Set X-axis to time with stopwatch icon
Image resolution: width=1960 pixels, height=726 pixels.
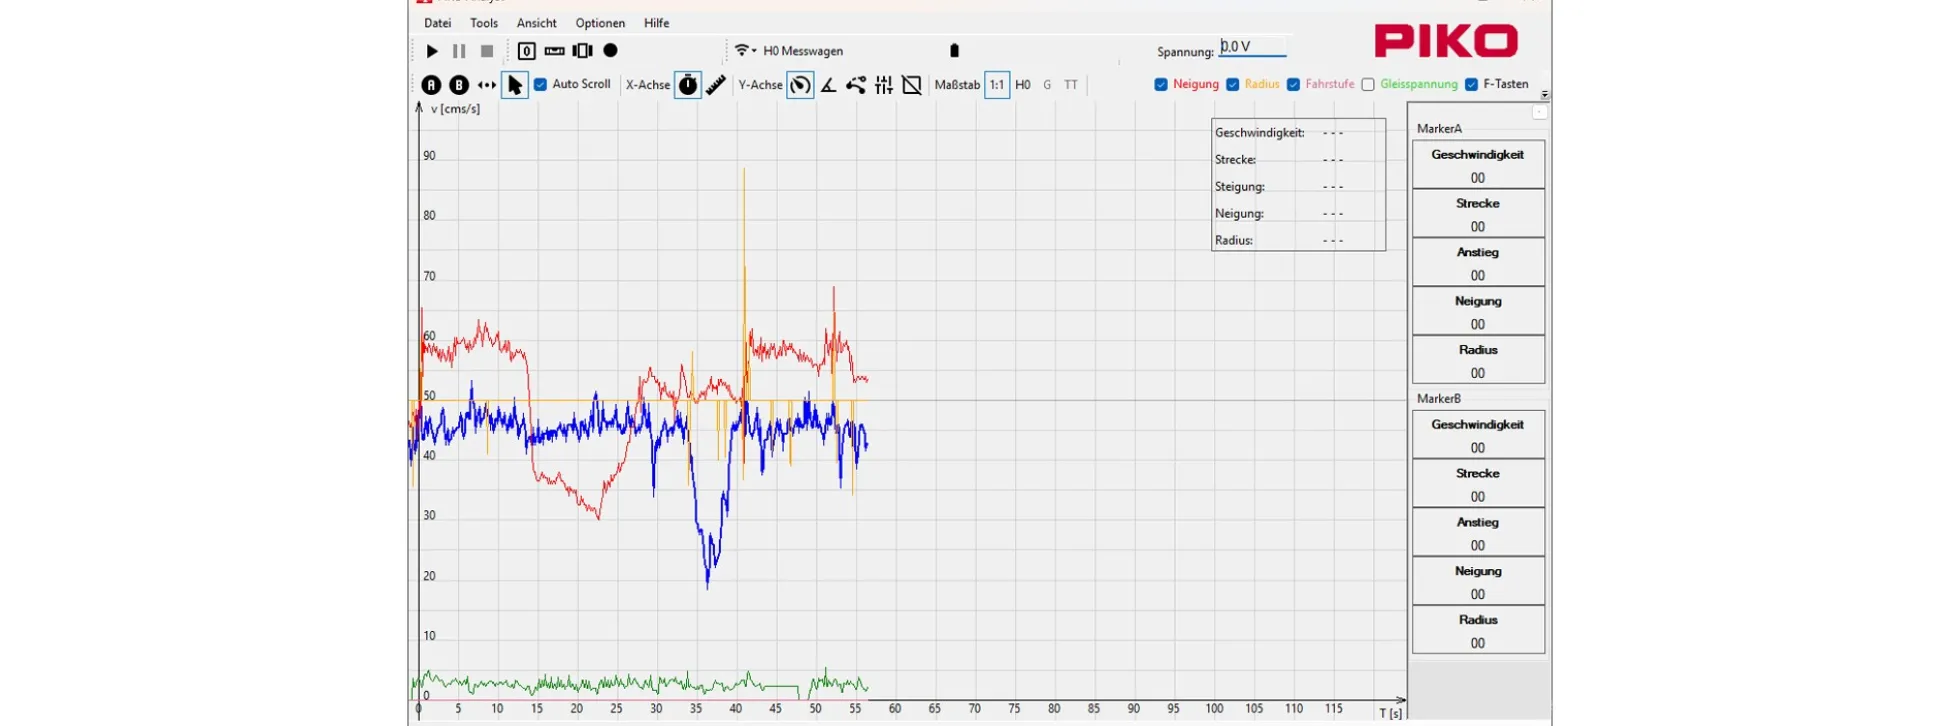[x=688, y=85]
